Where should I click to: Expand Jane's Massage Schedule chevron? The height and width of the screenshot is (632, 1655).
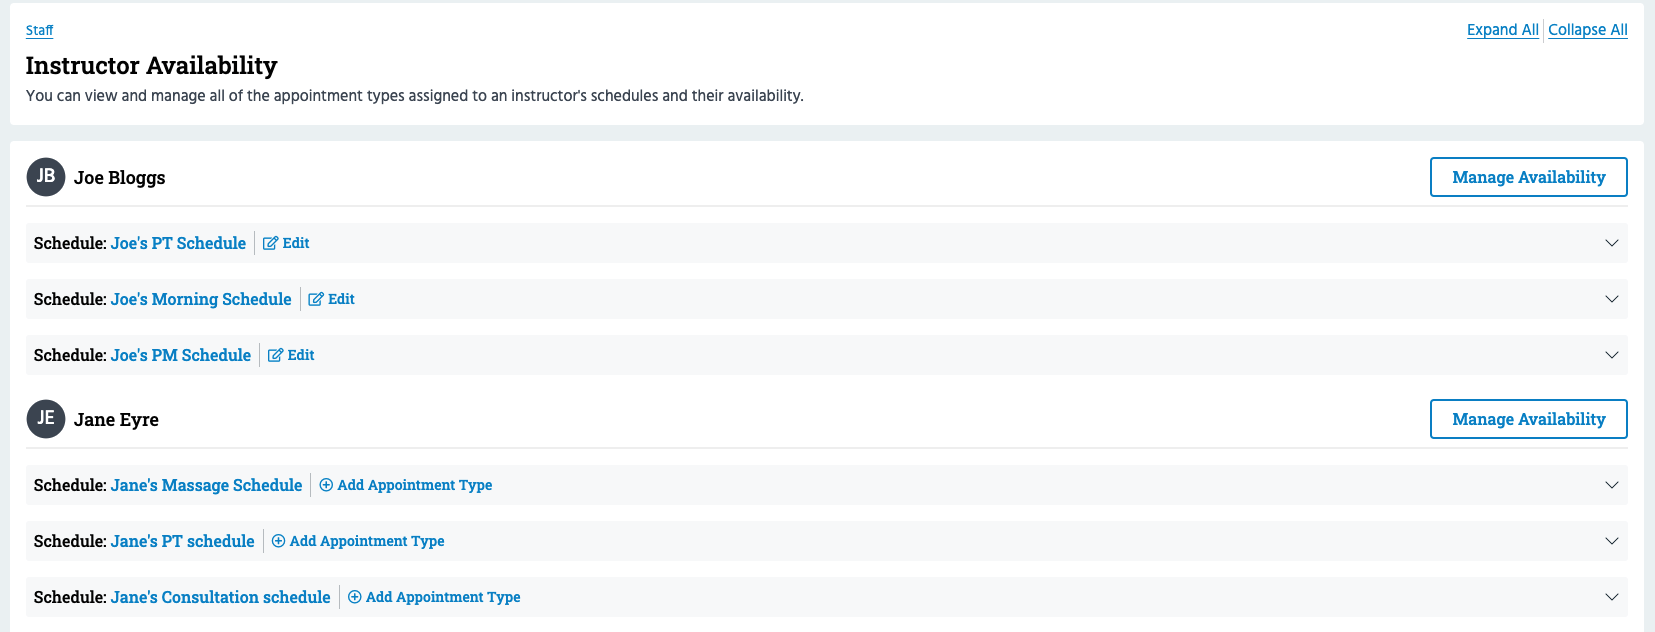click(x=1611, y=485)
